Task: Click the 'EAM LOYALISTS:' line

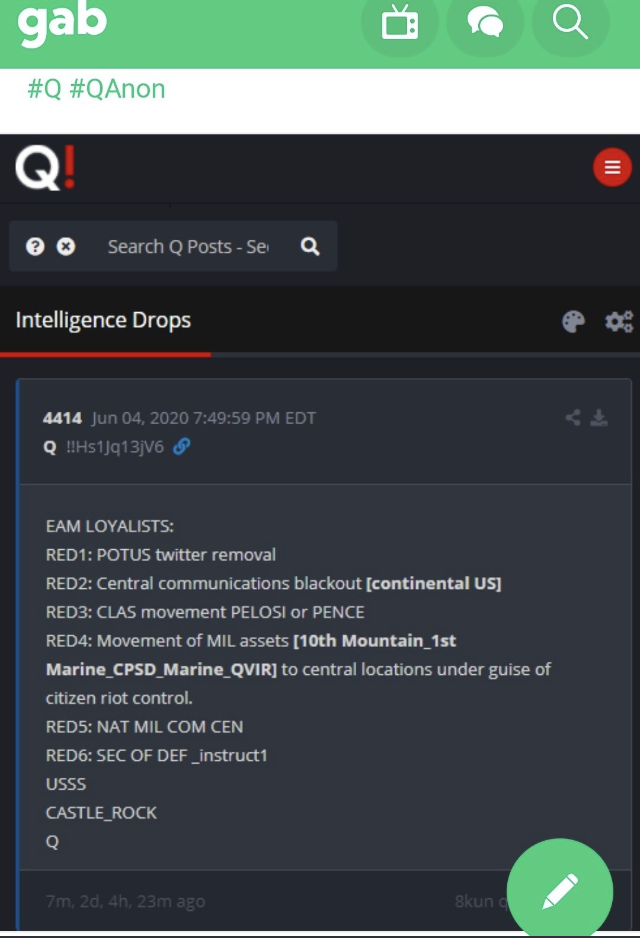Action: pyautogui.click(x=109, y=526)
